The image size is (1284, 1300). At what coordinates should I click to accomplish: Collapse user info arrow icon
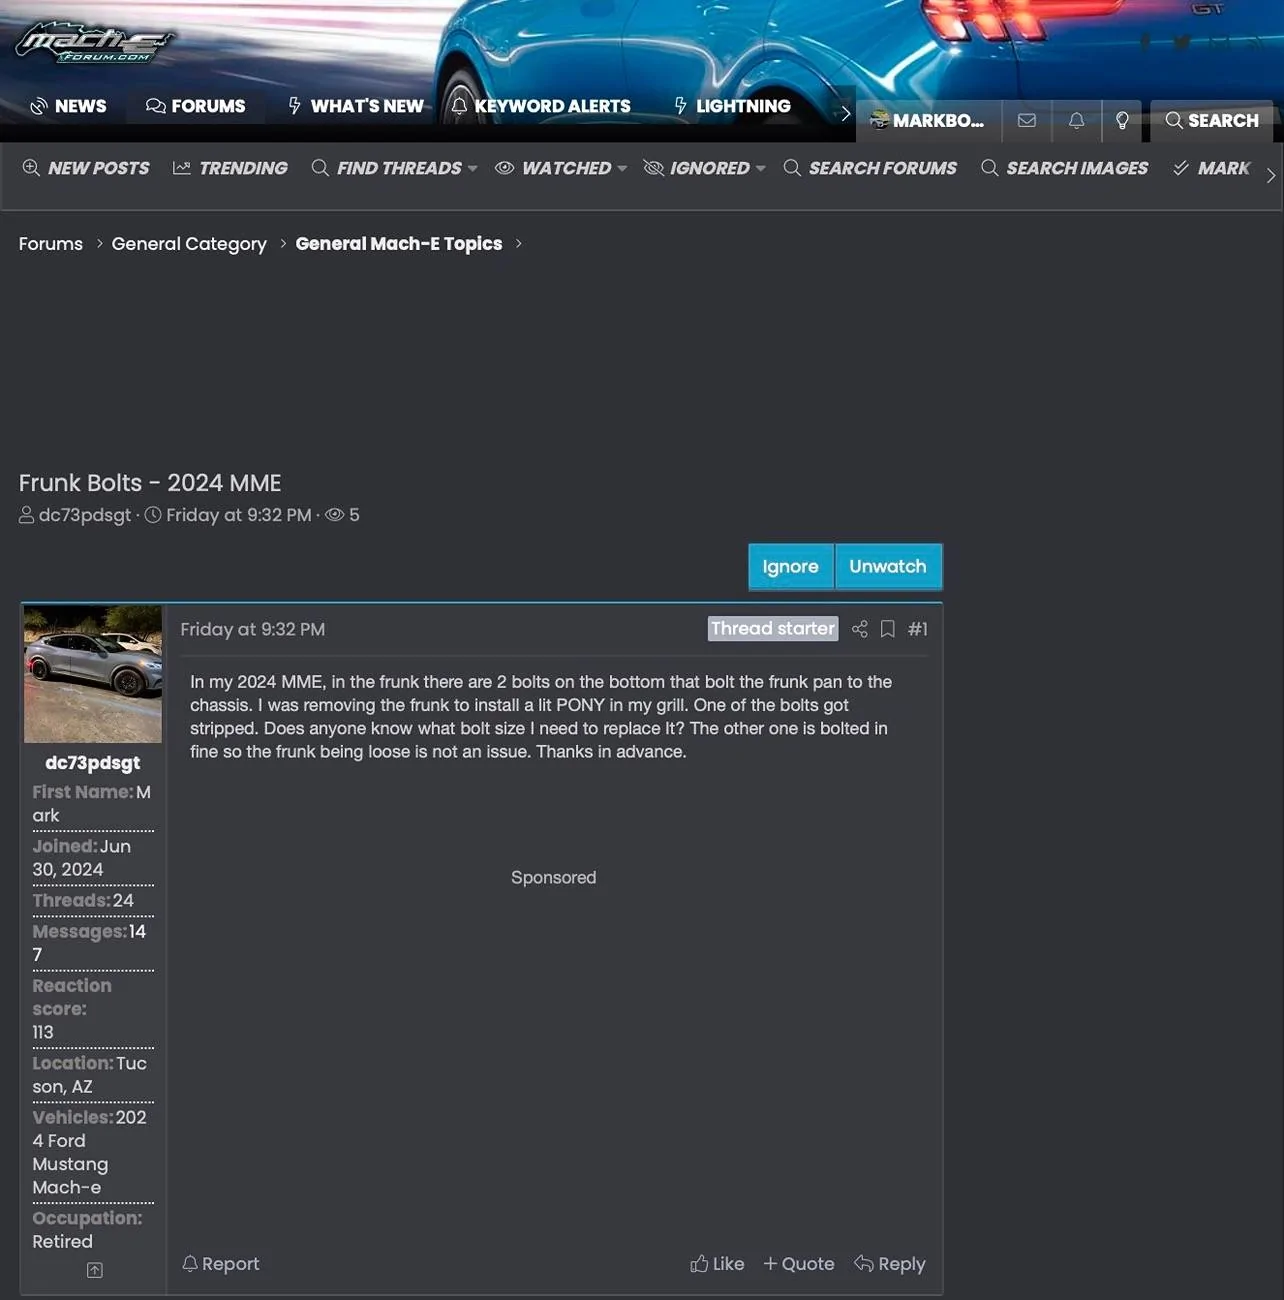[x=95, y=1270]
